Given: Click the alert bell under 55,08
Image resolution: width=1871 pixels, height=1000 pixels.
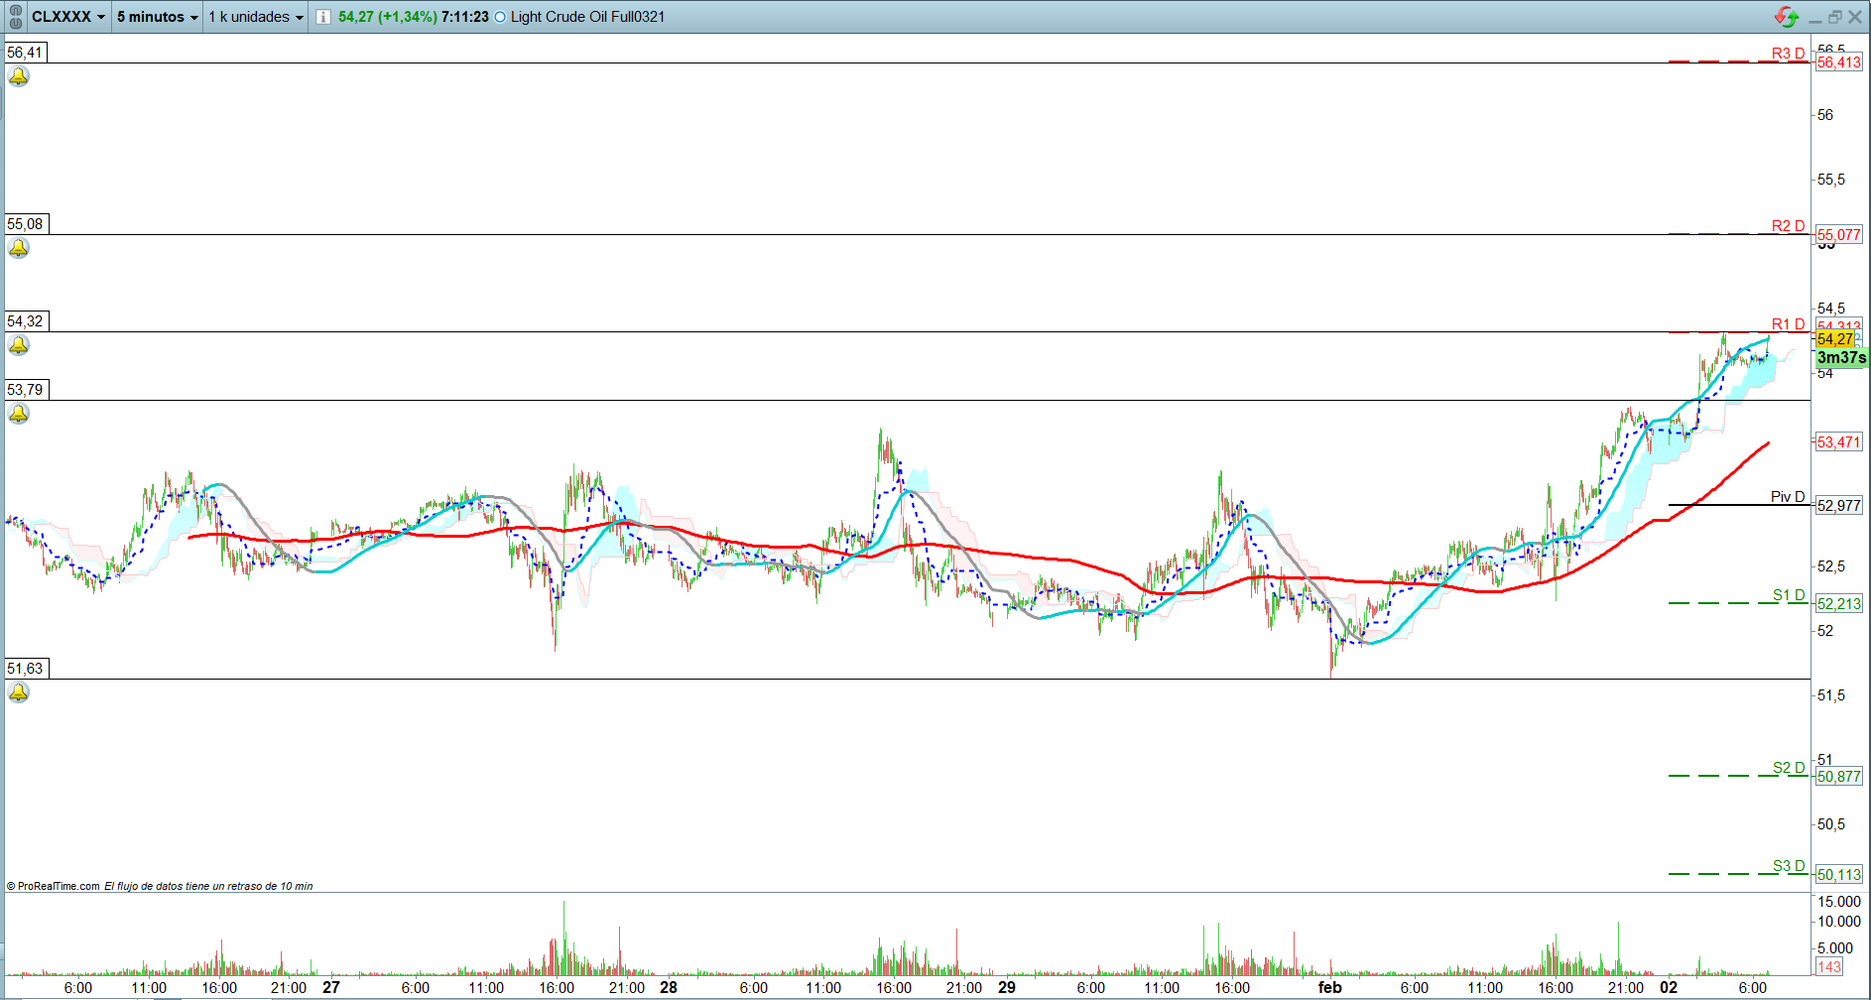Looking at the screenshot, I should (x=19, y=249).
